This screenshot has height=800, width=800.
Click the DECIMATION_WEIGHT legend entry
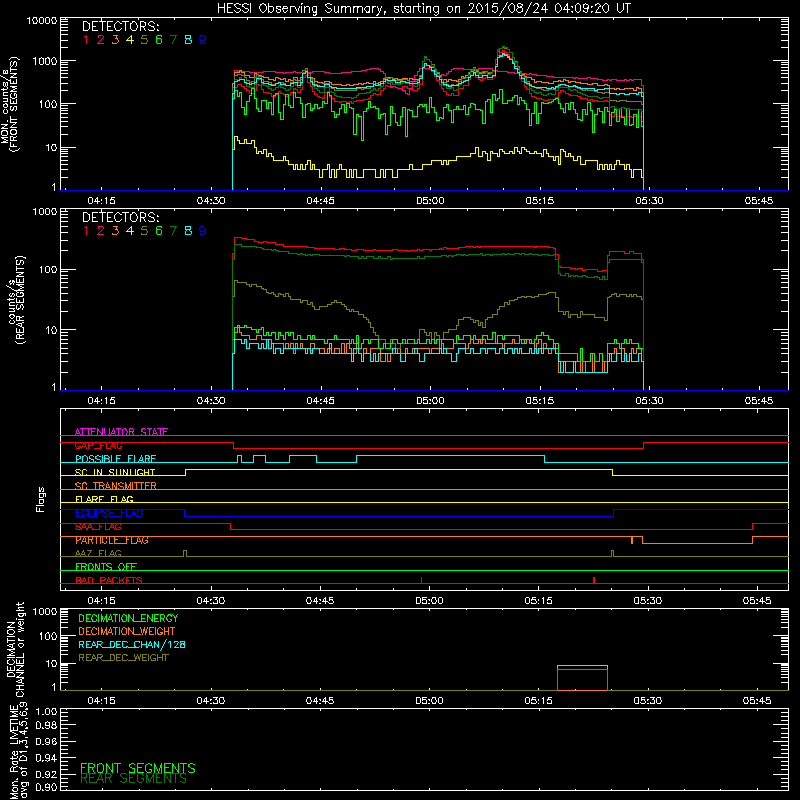(x=127, y=631)
